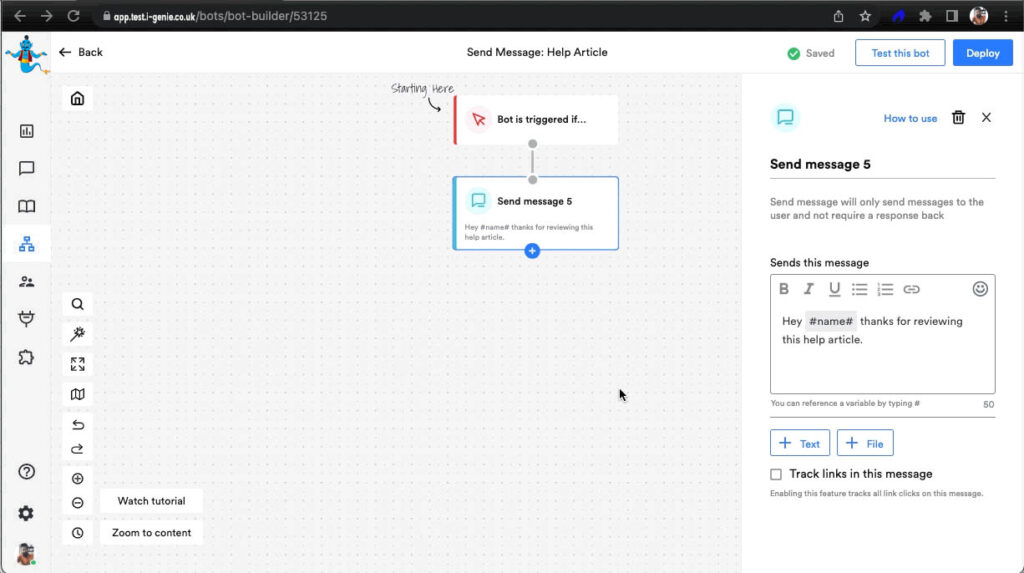Toggle italic formatting in message editor
Screen dimensions: 1024x573
click(x=809, y=289)
